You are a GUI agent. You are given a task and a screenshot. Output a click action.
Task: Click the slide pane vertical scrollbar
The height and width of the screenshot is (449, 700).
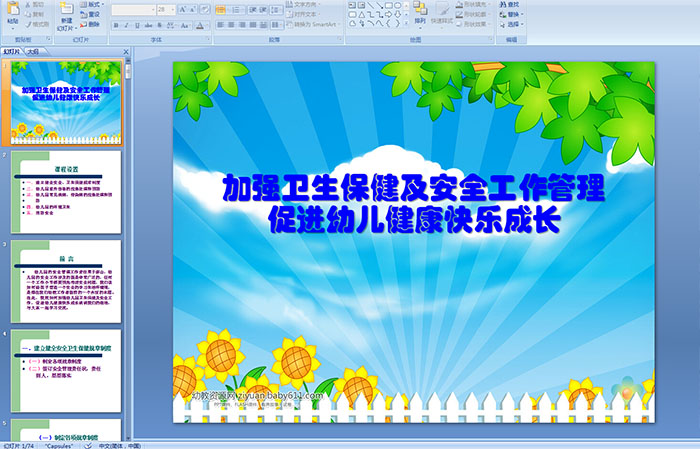point(129,250)
